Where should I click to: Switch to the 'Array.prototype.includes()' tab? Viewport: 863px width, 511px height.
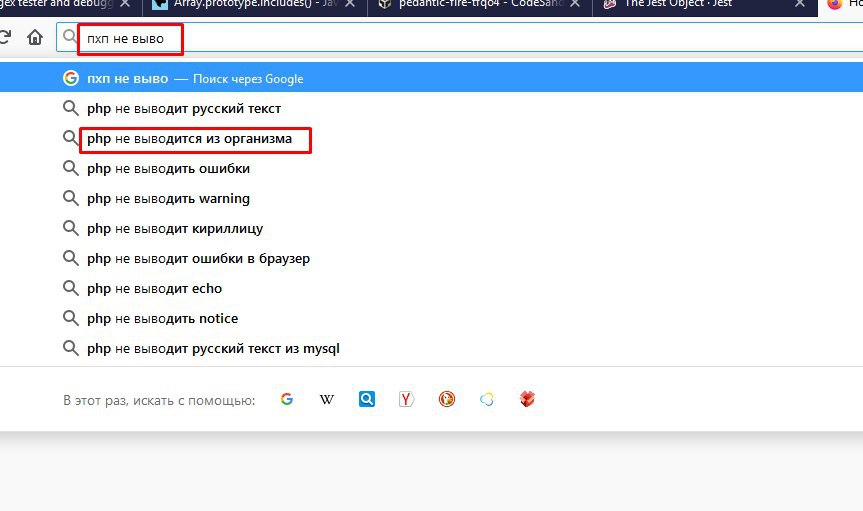[255, 6]
